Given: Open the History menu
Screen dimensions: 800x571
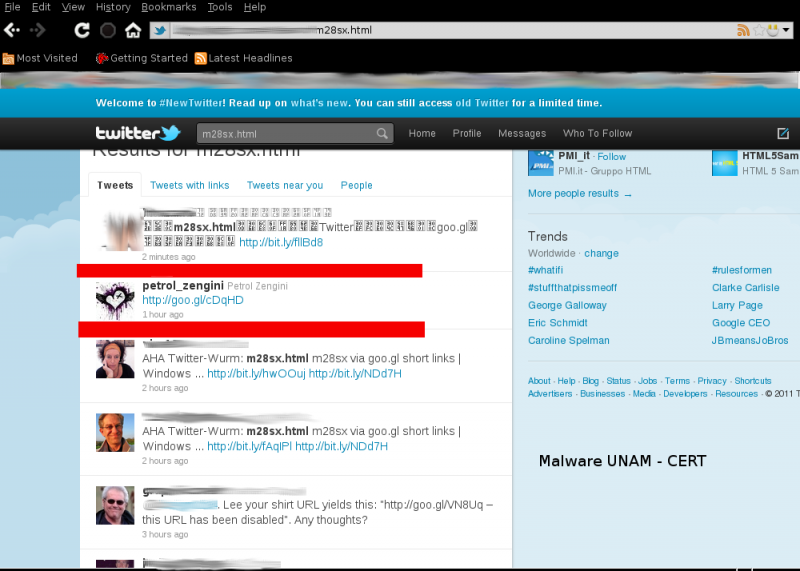Looking at the screenshot, I should click(113, 7).
